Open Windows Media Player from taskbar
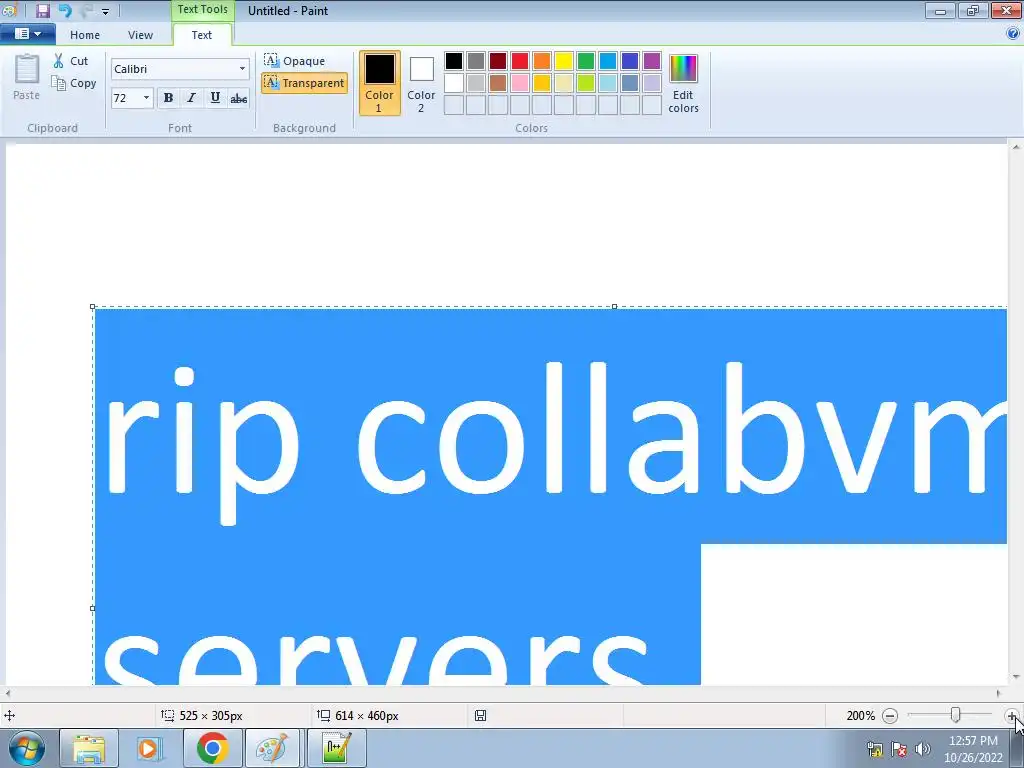 pos(149,748)
